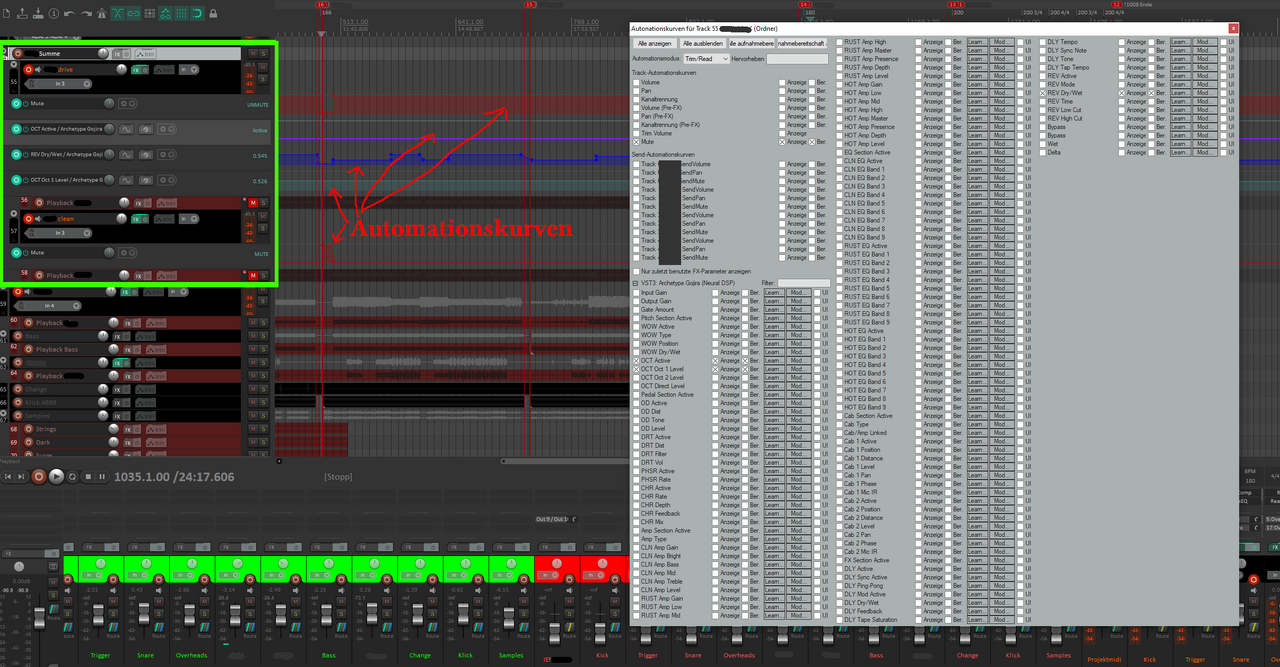1280x667 pixels.
Task: Click the waveform shape icon on OCT Active envelope
Action: 126,129
